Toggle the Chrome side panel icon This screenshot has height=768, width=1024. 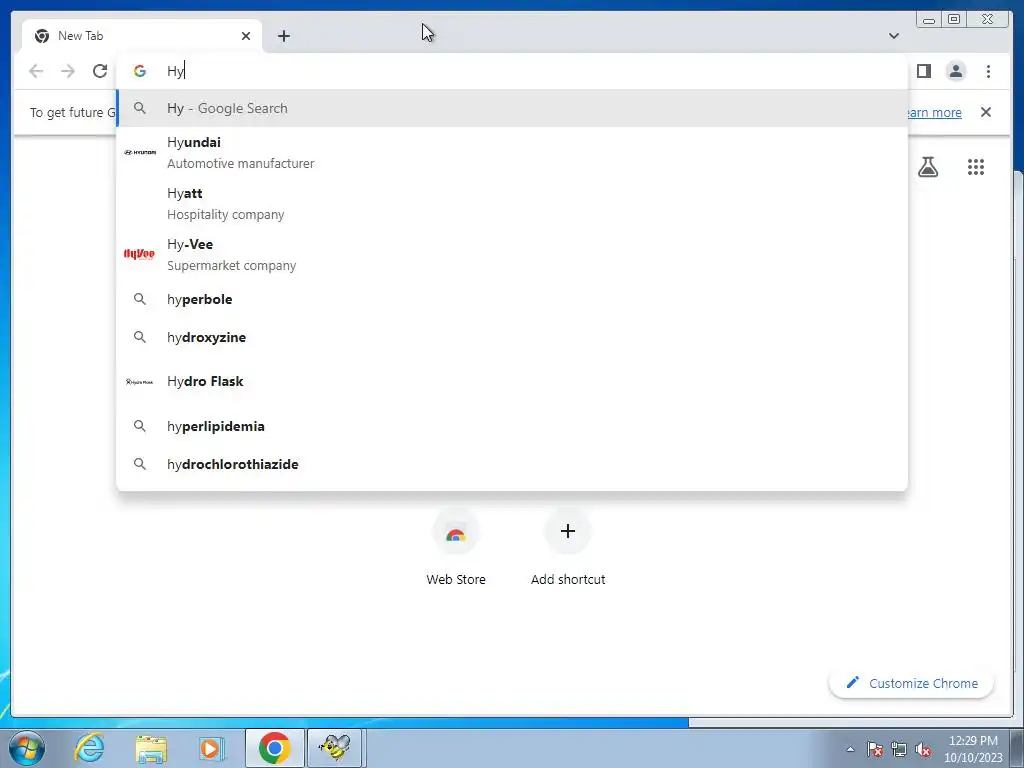click(x=923, y=71)
